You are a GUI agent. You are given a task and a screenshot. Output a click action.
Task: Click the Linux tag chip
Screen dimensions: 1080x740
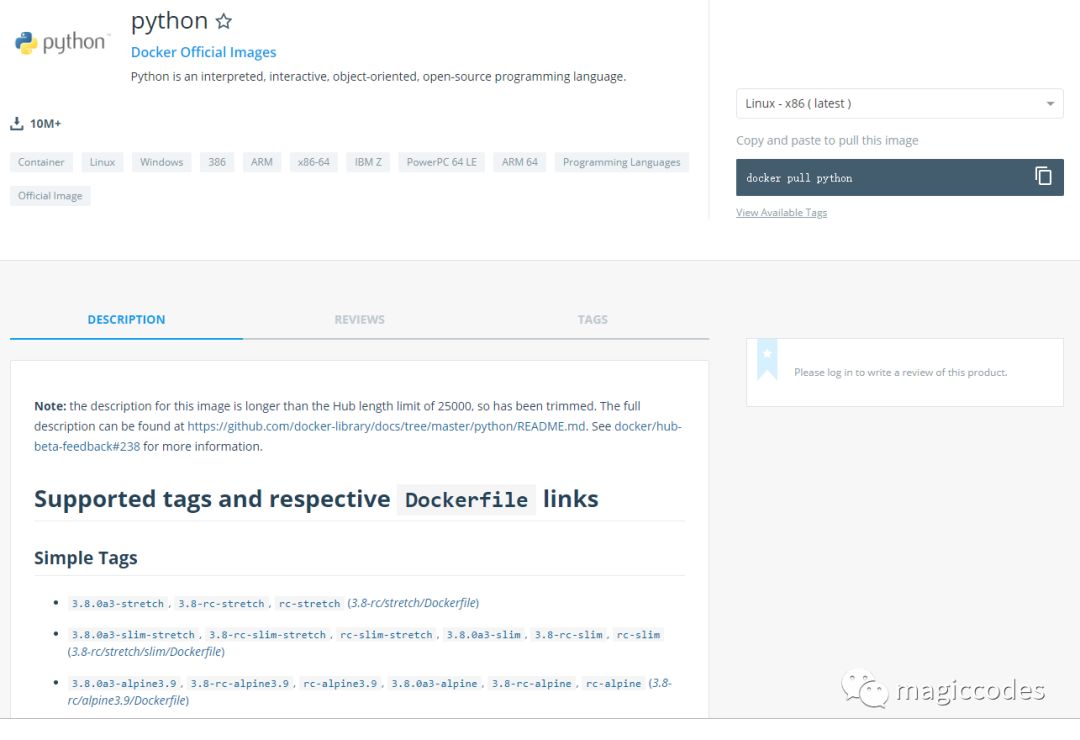point(102,162)
